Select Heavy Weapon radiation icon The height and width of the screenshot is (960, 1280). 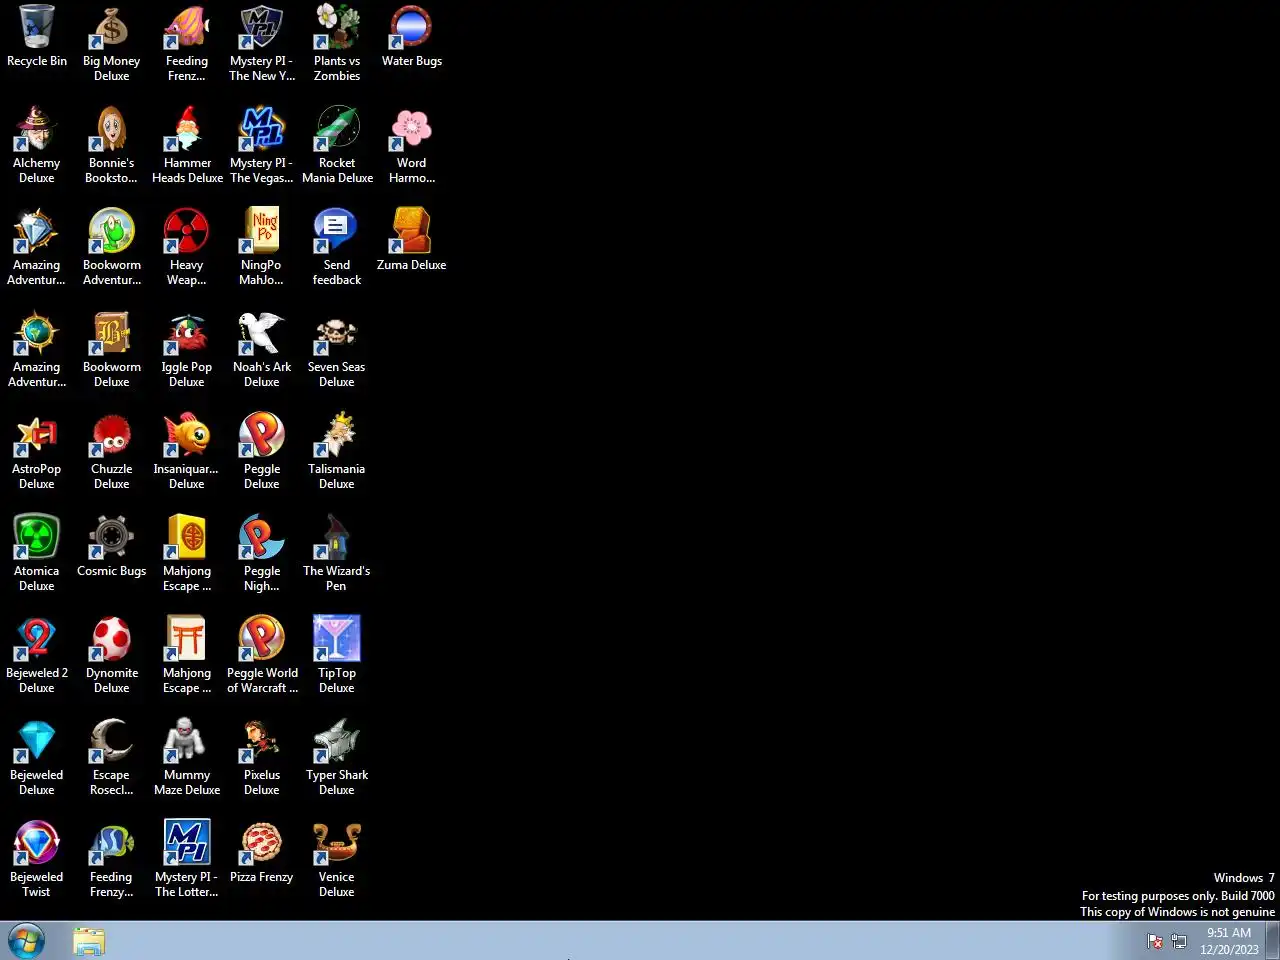[x=187, y=231]
